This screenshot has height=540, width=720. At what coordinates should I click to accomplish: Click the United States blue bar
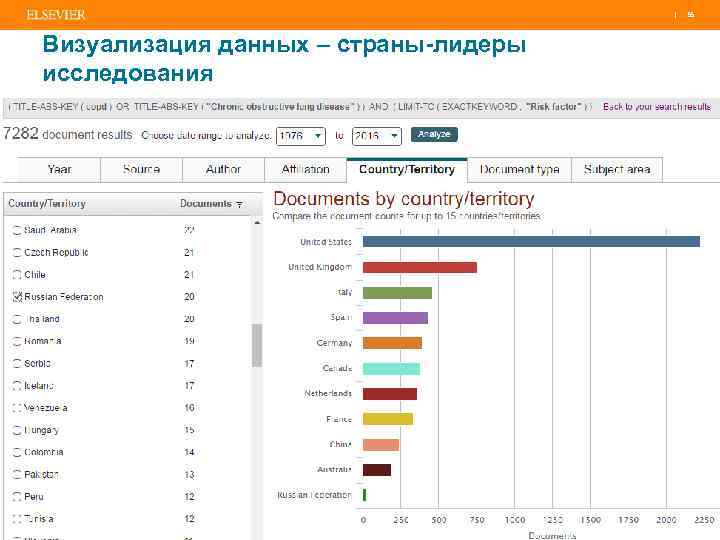coord(531,242)
